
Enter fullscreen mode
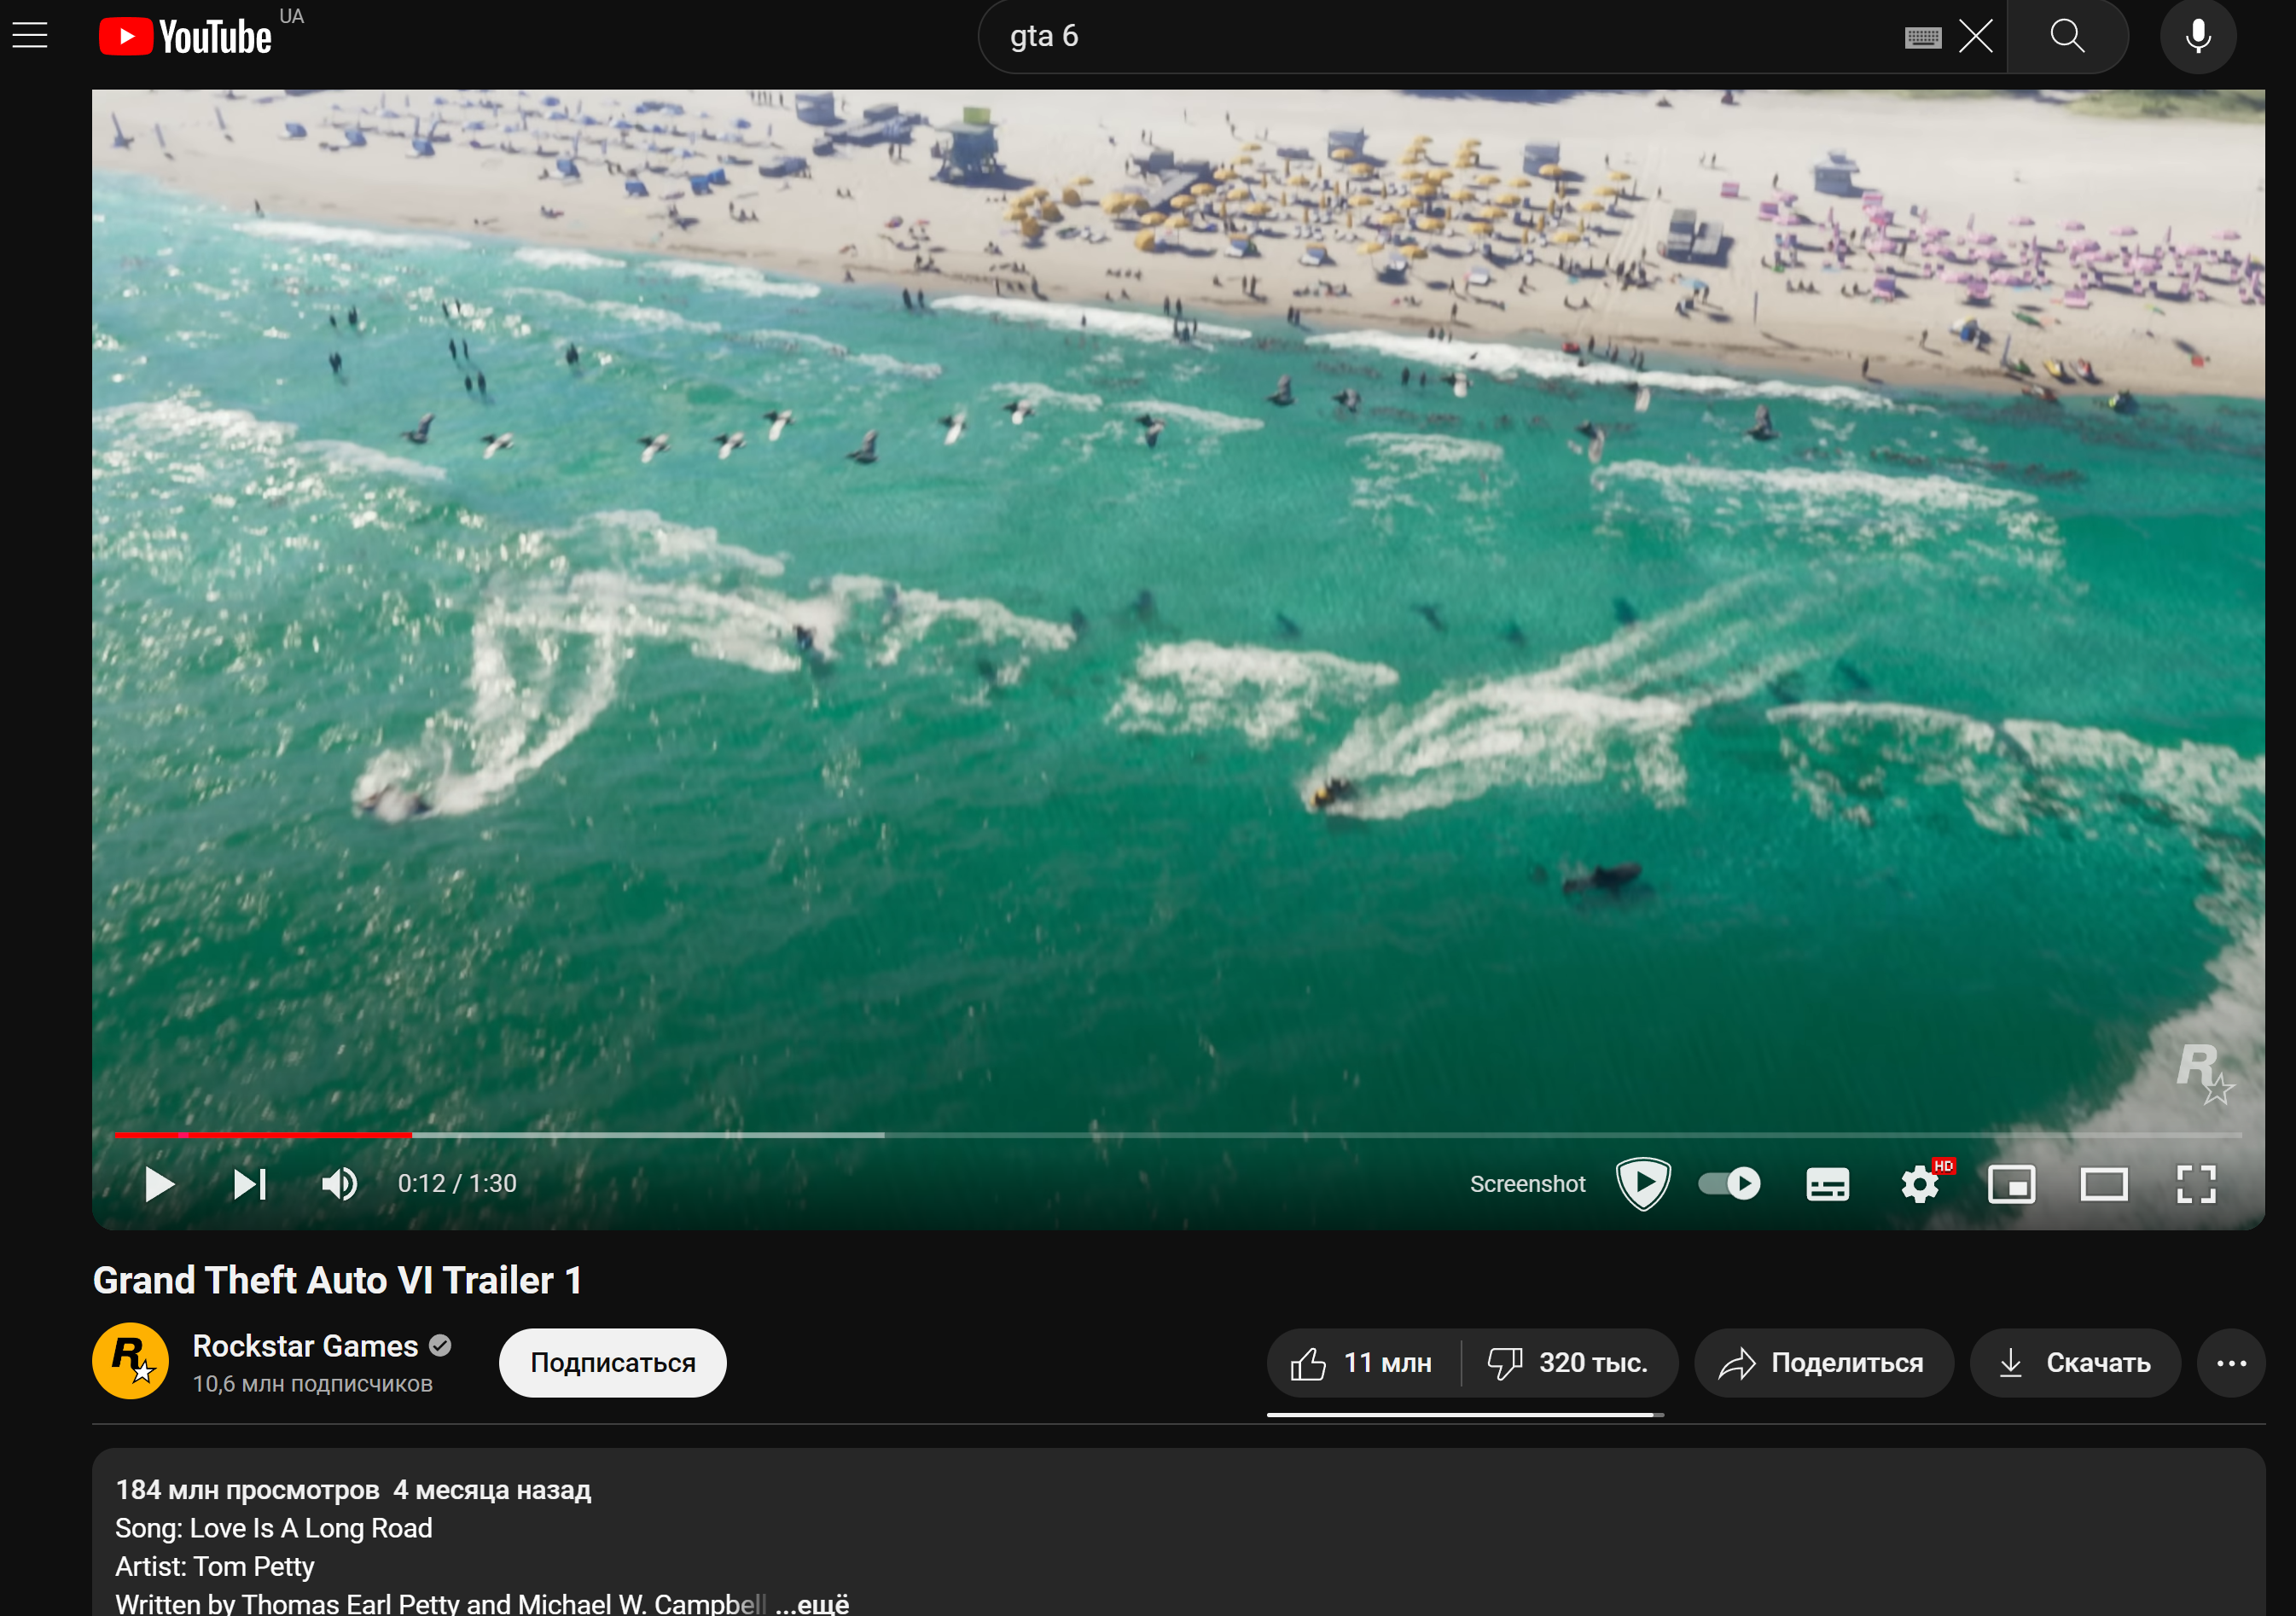2196,1185
